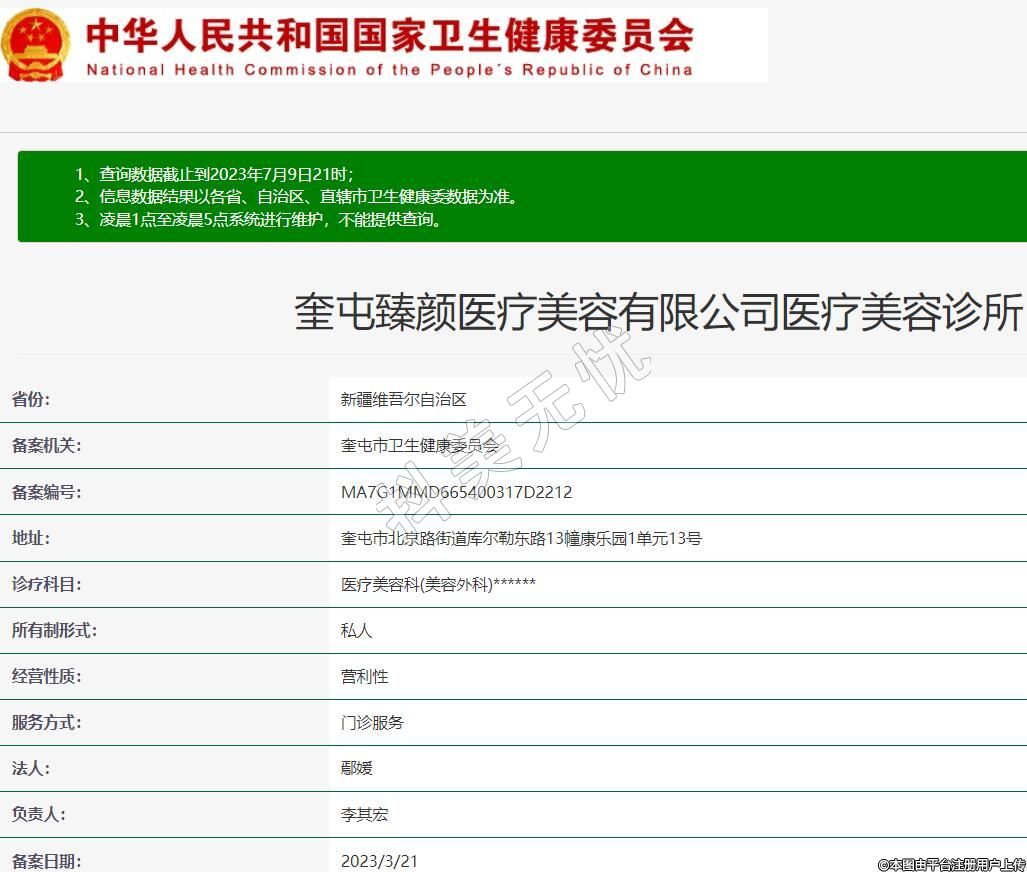Click the clinic name heading 奎屯臻颜医疗美容
1027x872 pixels.
tap(658, 312)
